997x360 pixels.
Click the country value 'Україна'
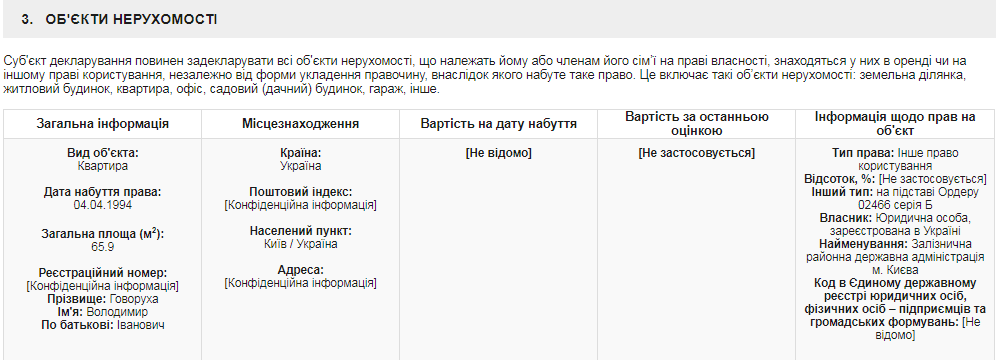click(300, 166)
